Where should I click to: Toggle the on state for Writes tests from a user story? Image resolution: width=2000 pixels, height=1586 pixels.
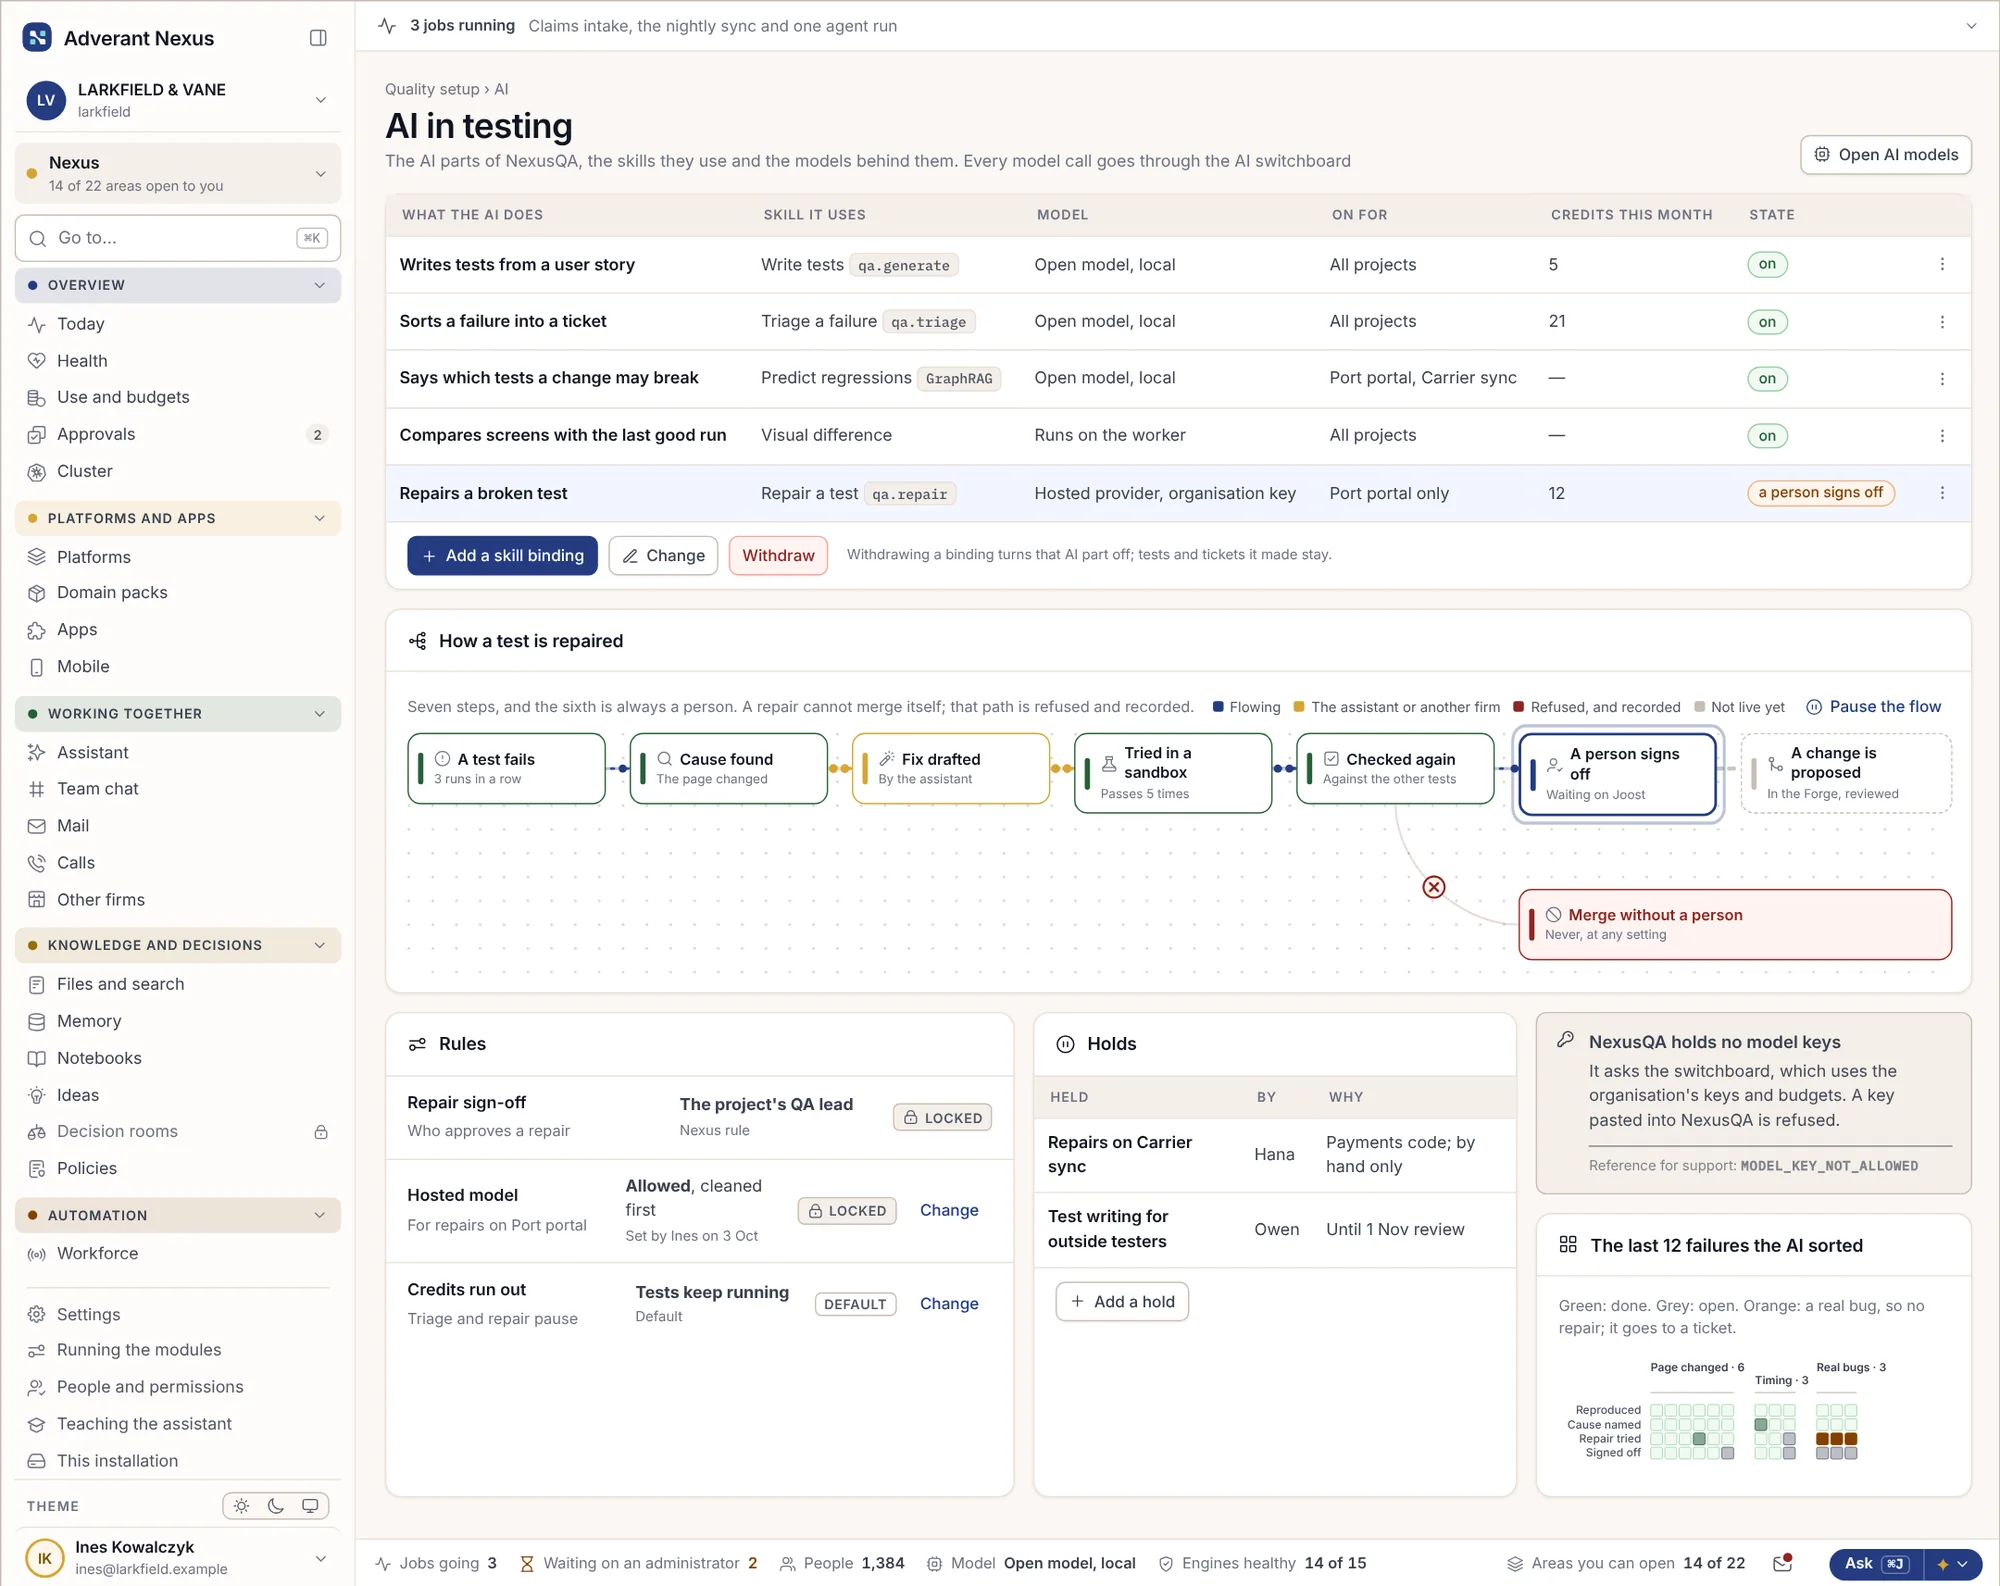click(x=1767, y=264)
